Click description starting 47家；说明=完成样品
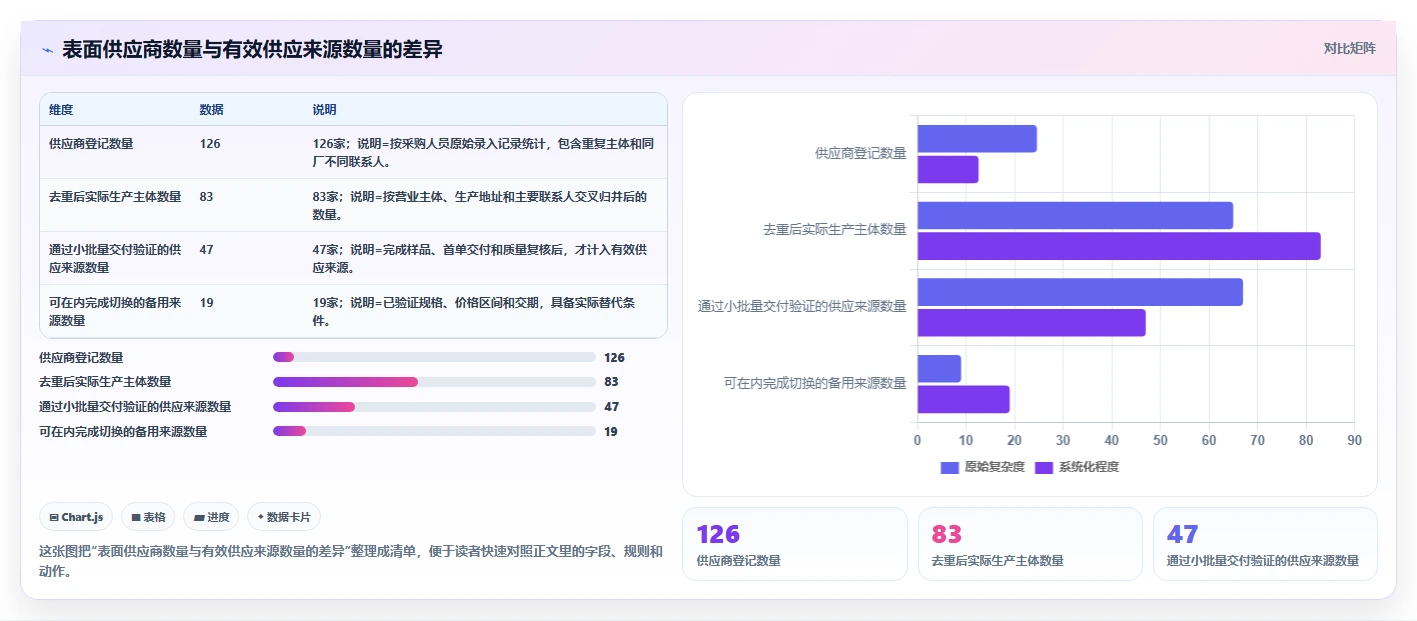This screenshot has width=1417, height=621. pyautogui.click(x=481, y=258)
